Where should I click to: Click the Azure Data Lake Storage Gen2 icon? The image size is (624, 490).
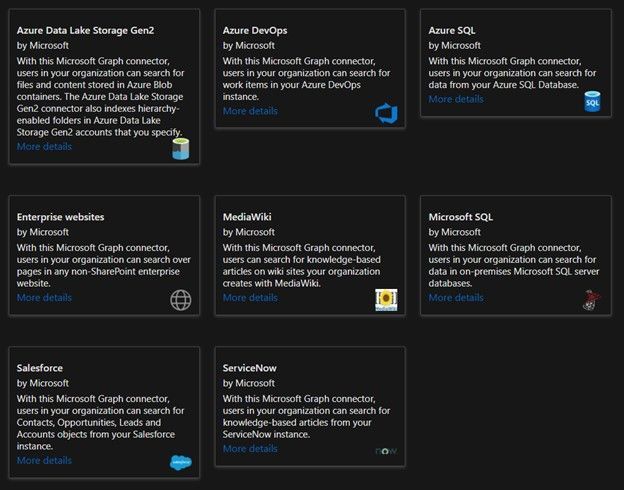(x=181, y=148)
